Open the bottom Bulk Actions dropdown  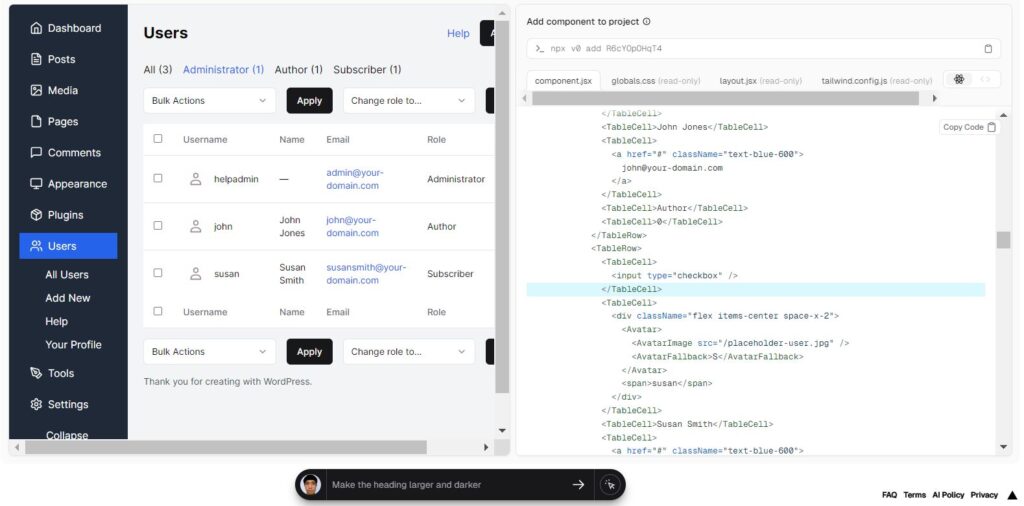(209, 352)
